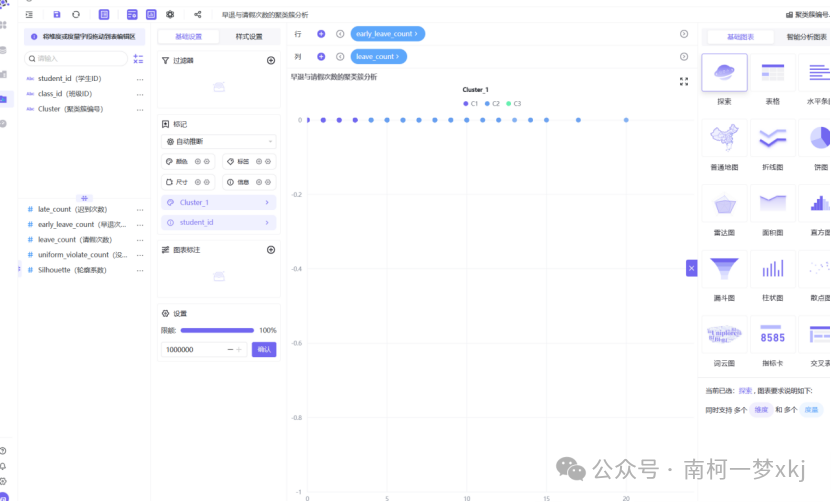Select the class_id (班级ID) field
831x502 pixels.
(x=65, y=94)
